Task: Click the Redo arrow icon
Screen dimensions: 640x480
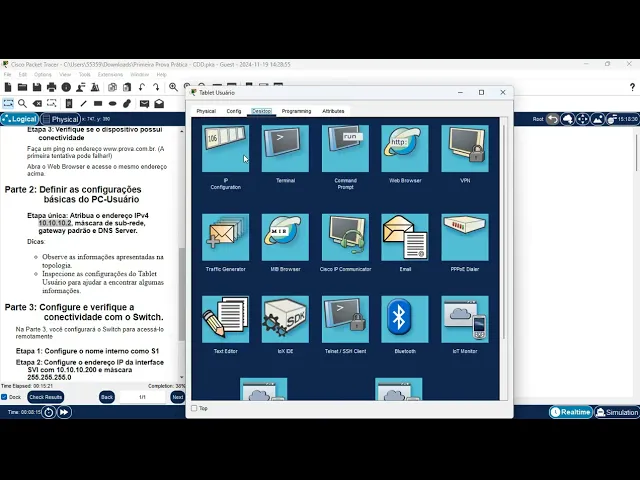Action: click(x=156, y=87)
